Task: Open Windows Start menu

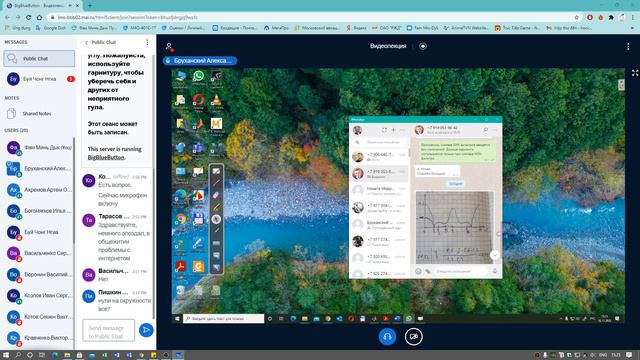Action: [6, 355]
